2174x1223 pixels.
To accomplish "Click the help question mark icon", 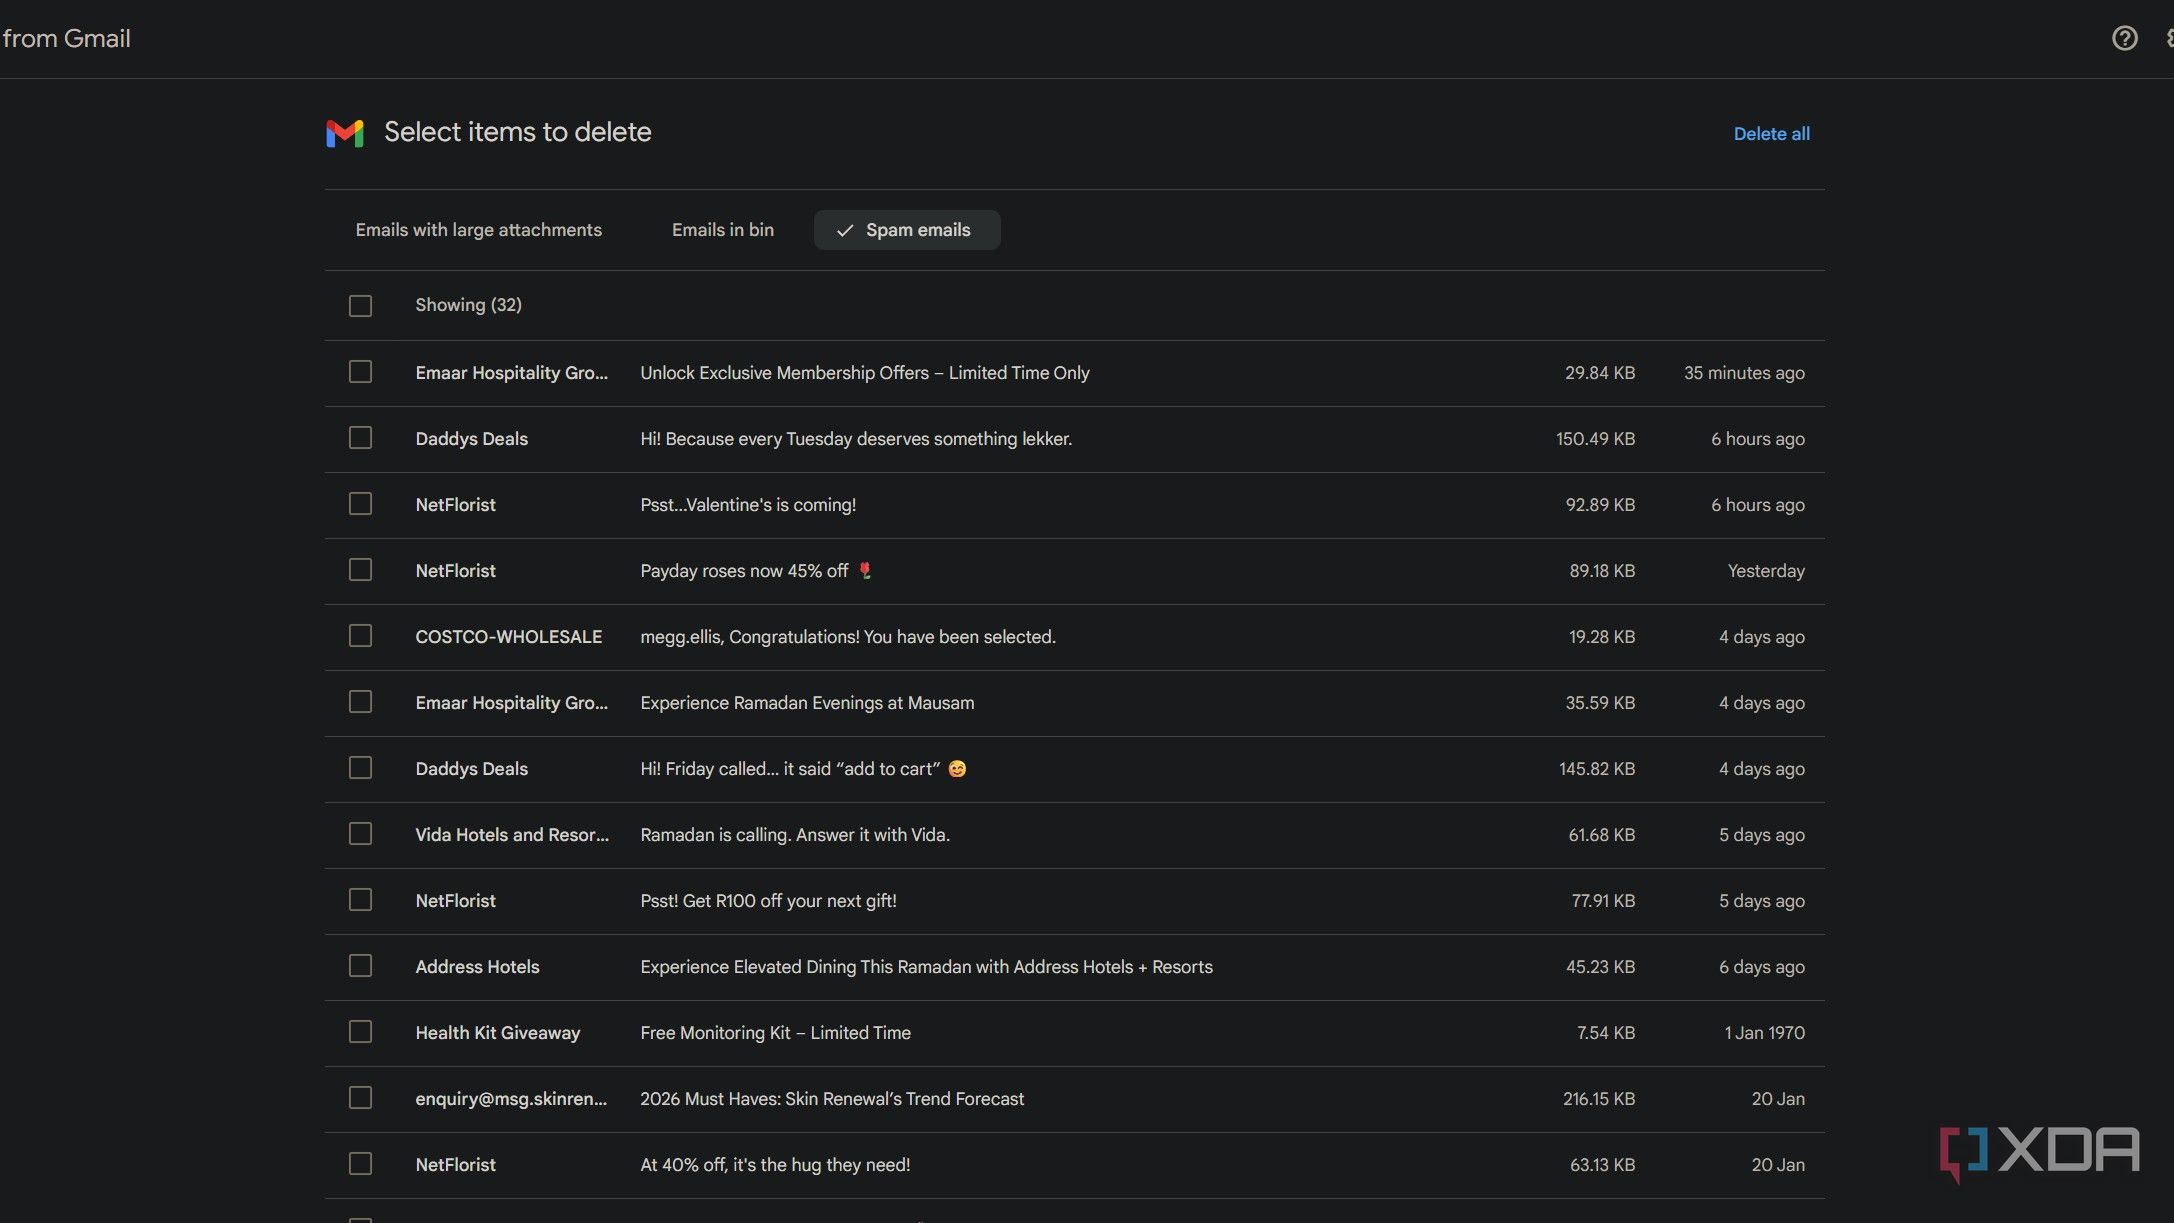I will pos(2124,38).
